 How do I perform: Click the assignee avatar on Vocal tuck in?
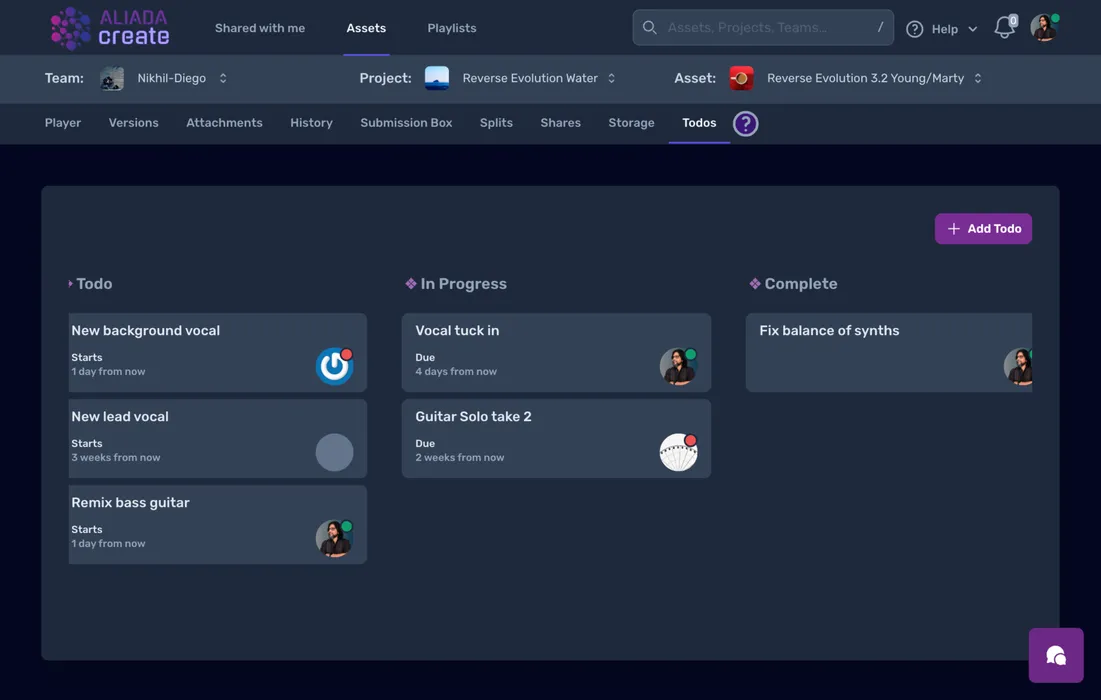[678, 366]
